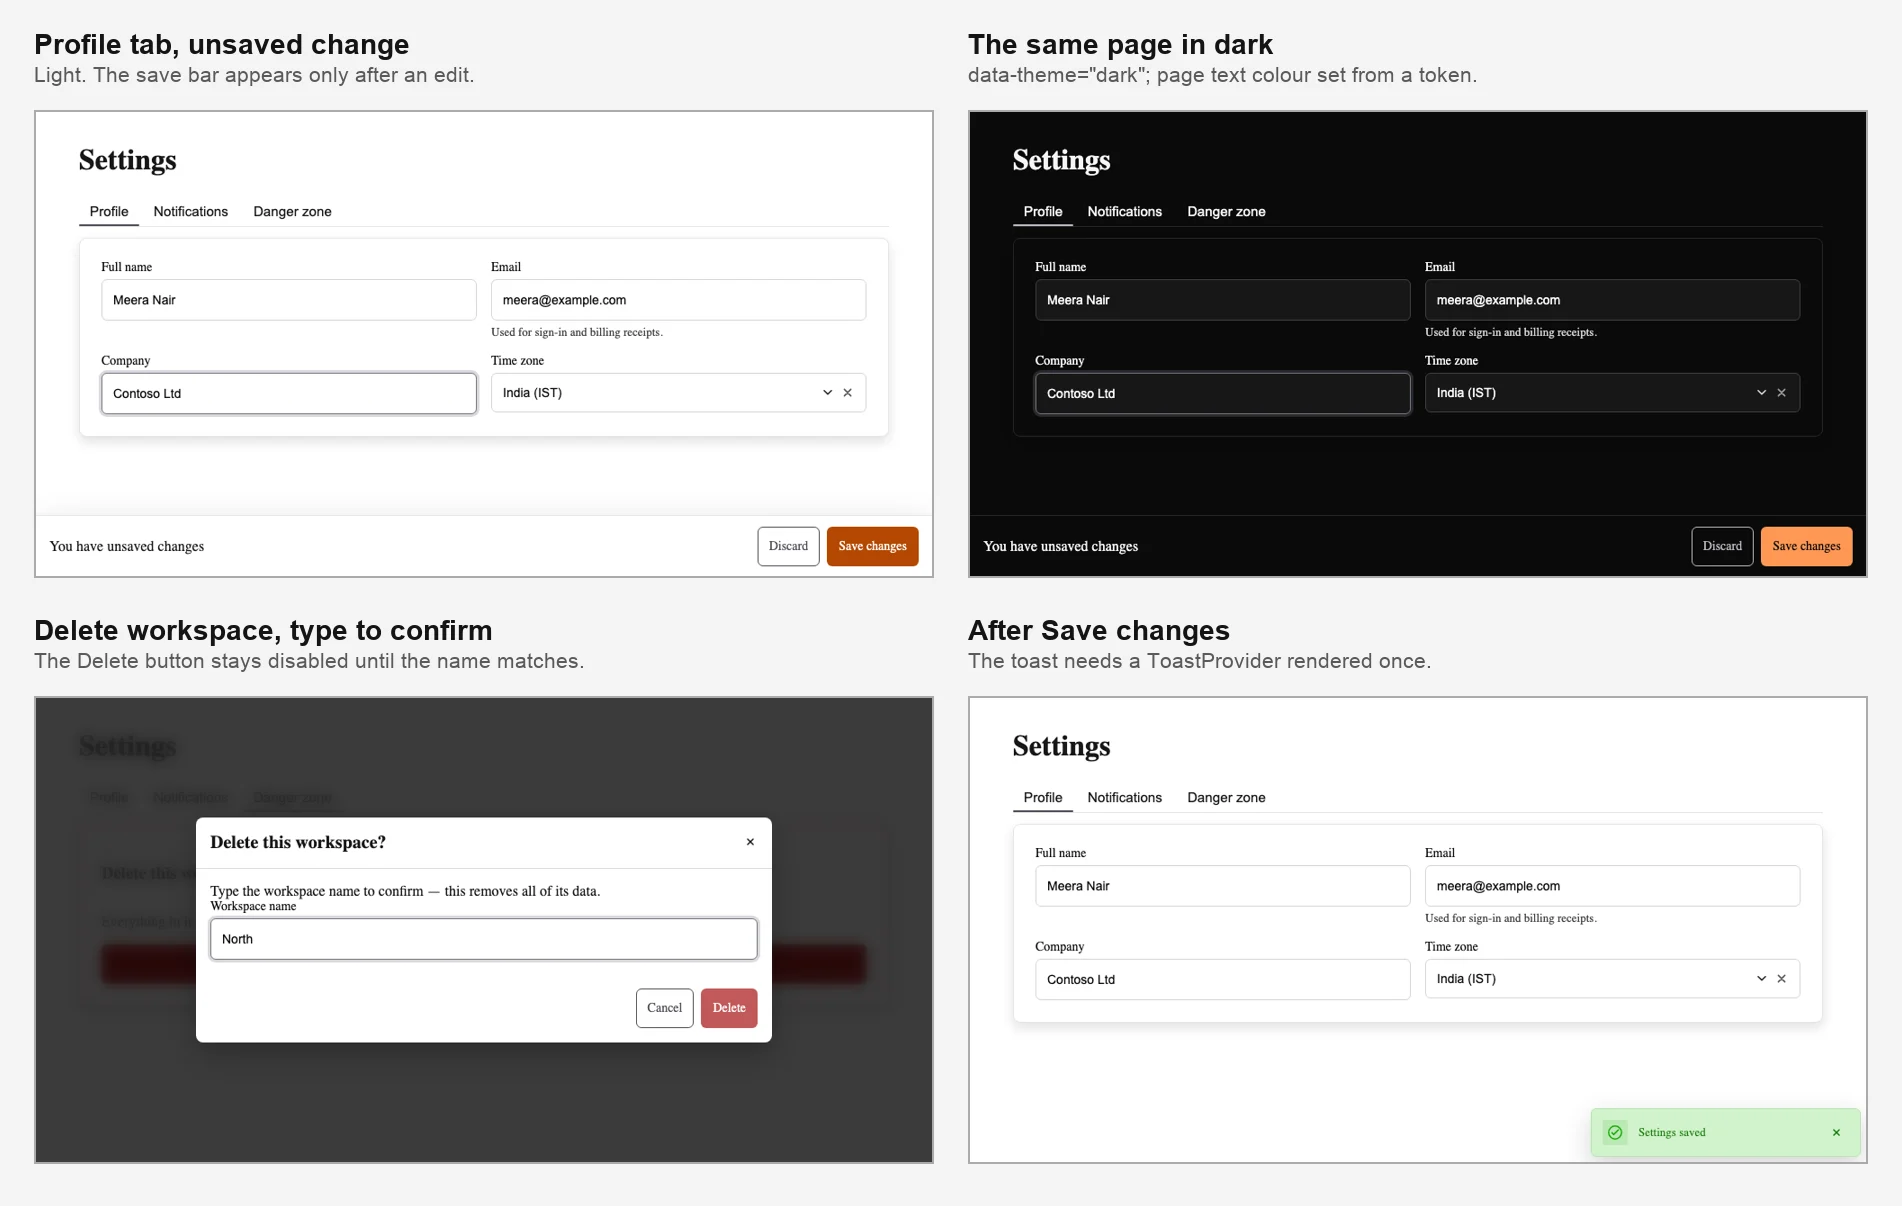Close the Delete this workspace dialog
The image size is (1902, 1206).
pos(750,842)
